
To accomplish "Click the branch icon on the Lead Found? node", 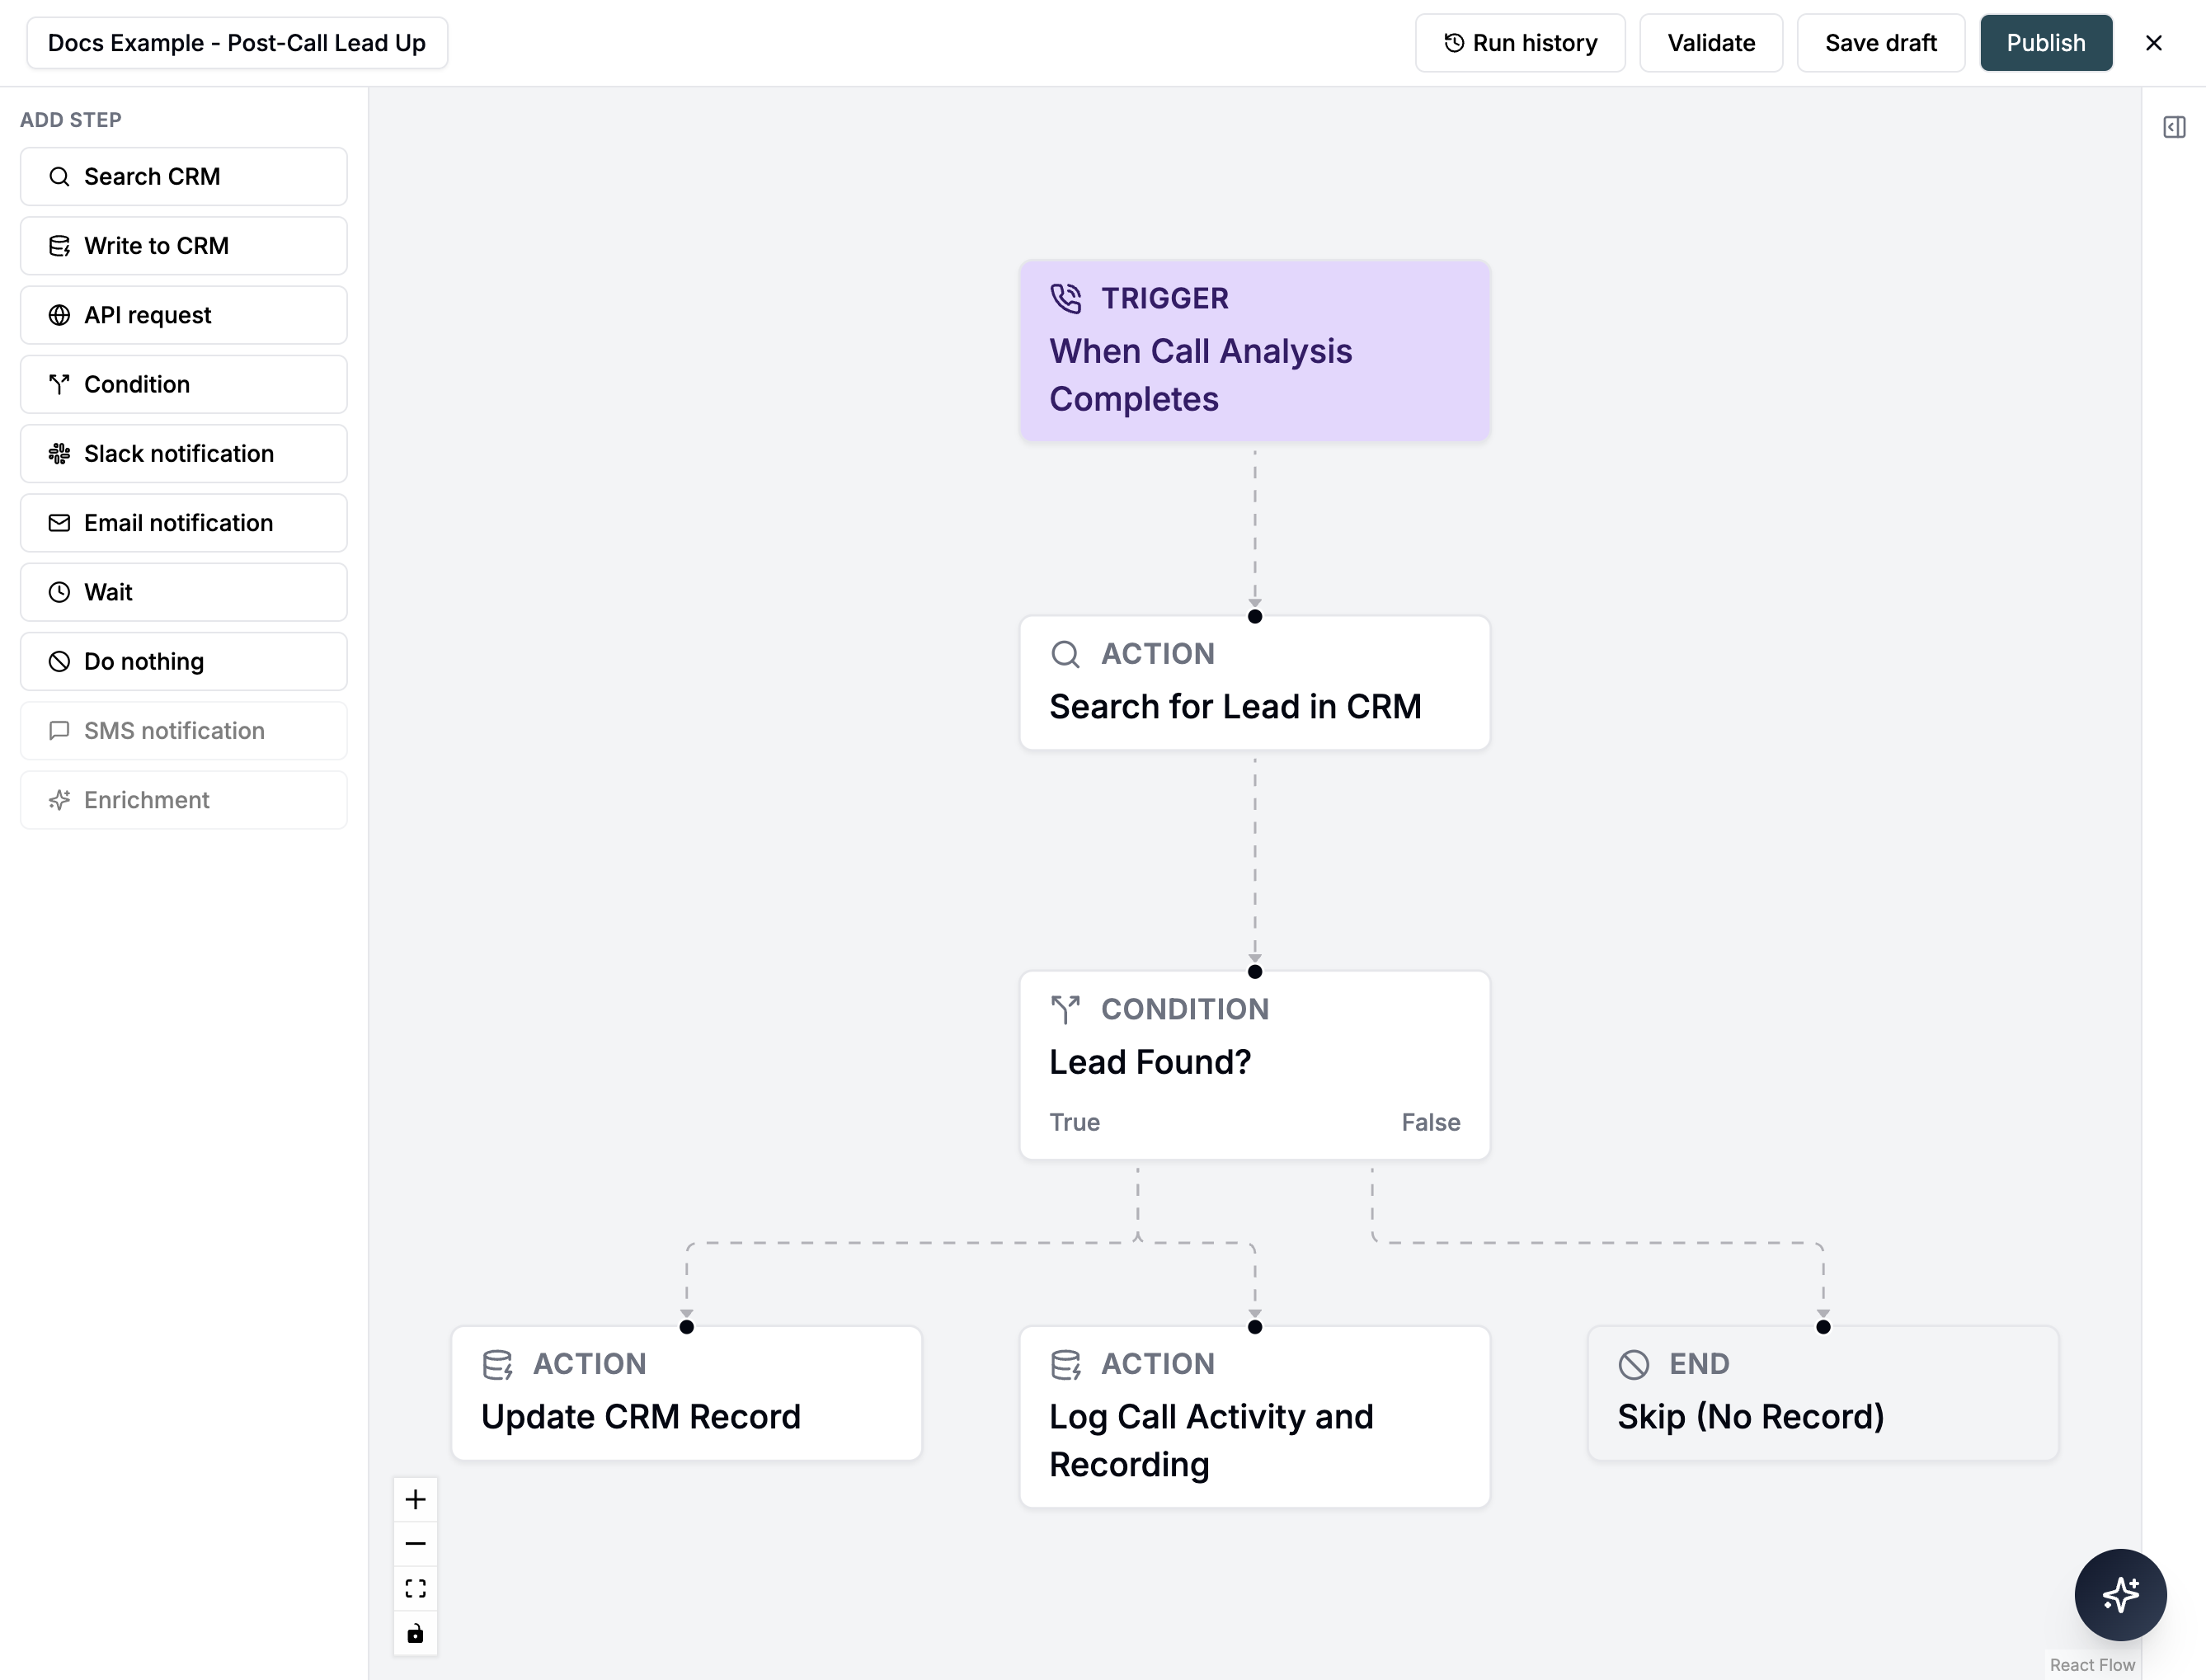I will point(1066,1009).
